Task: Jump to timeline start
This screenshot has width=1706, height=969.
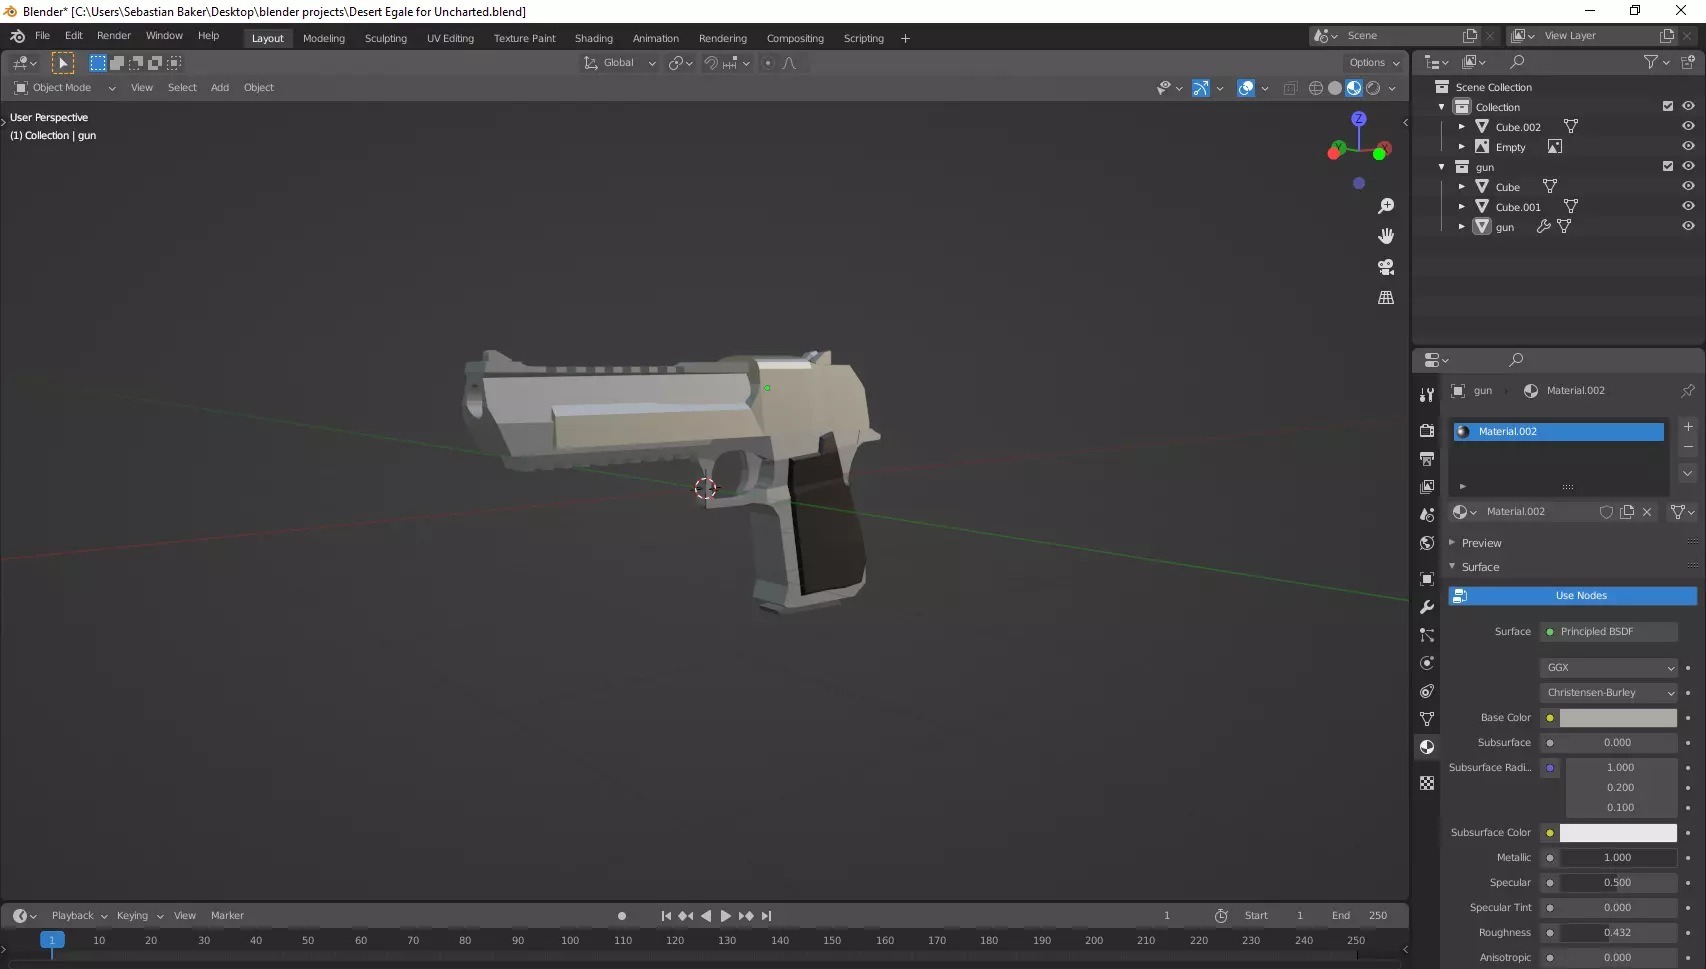Action: 666,916
